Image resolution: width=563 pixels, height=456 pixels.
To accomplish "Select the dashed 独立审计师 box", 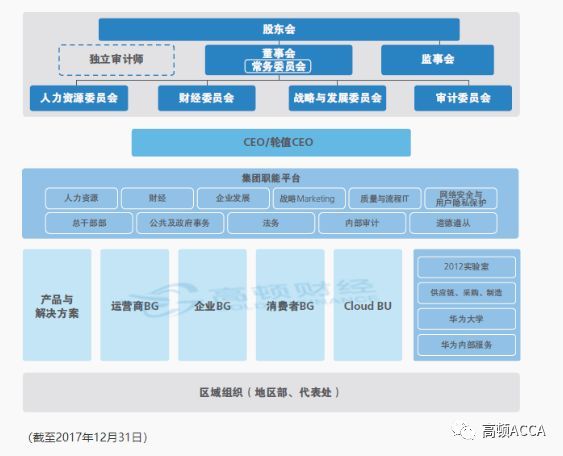I will click(x=116, y=60).
